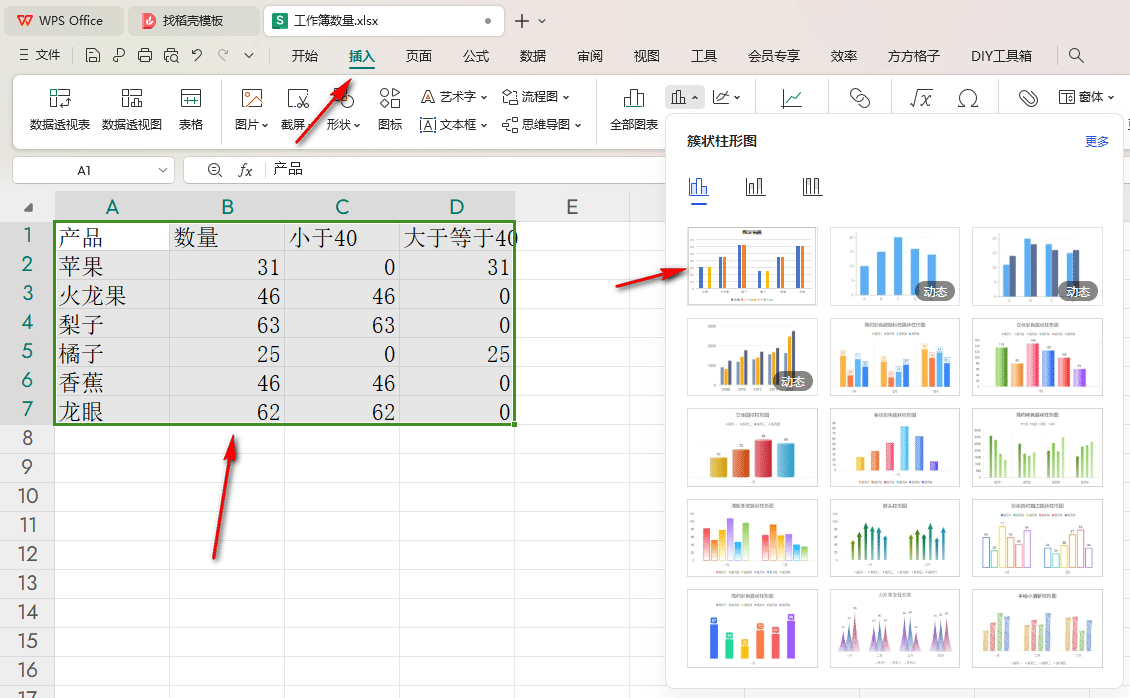Insert a hyperlink with link icon

(860, 98)
